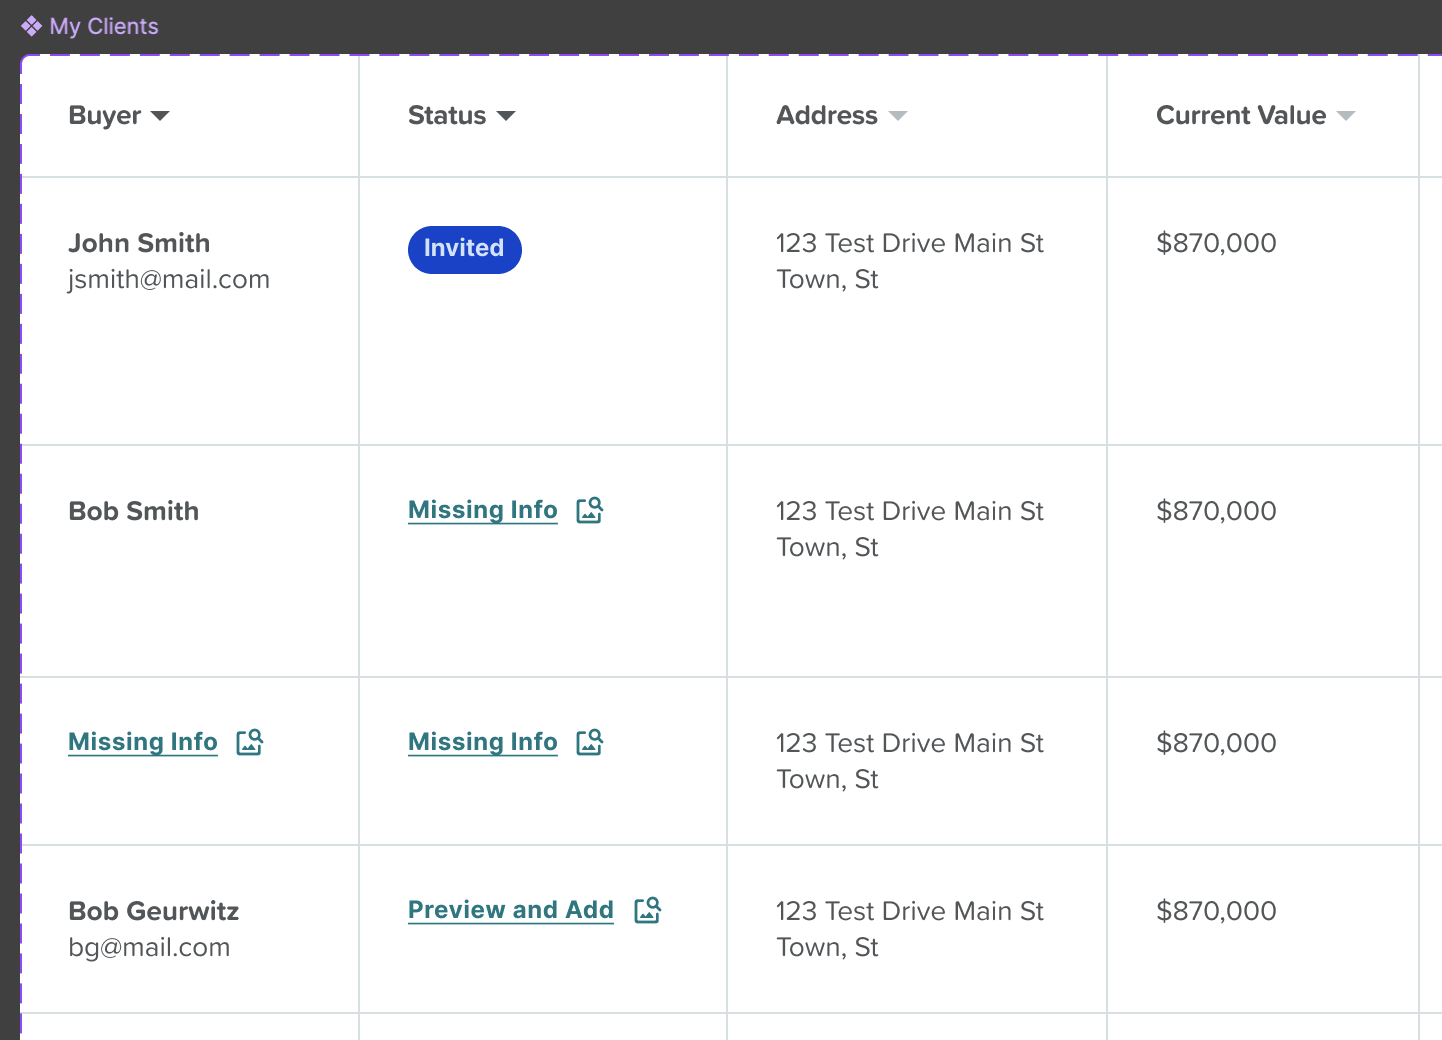Viewport: 1442px width, 1040px height.
Task: Click the My Clients component diamond icon
Action: tap(31, 26)
